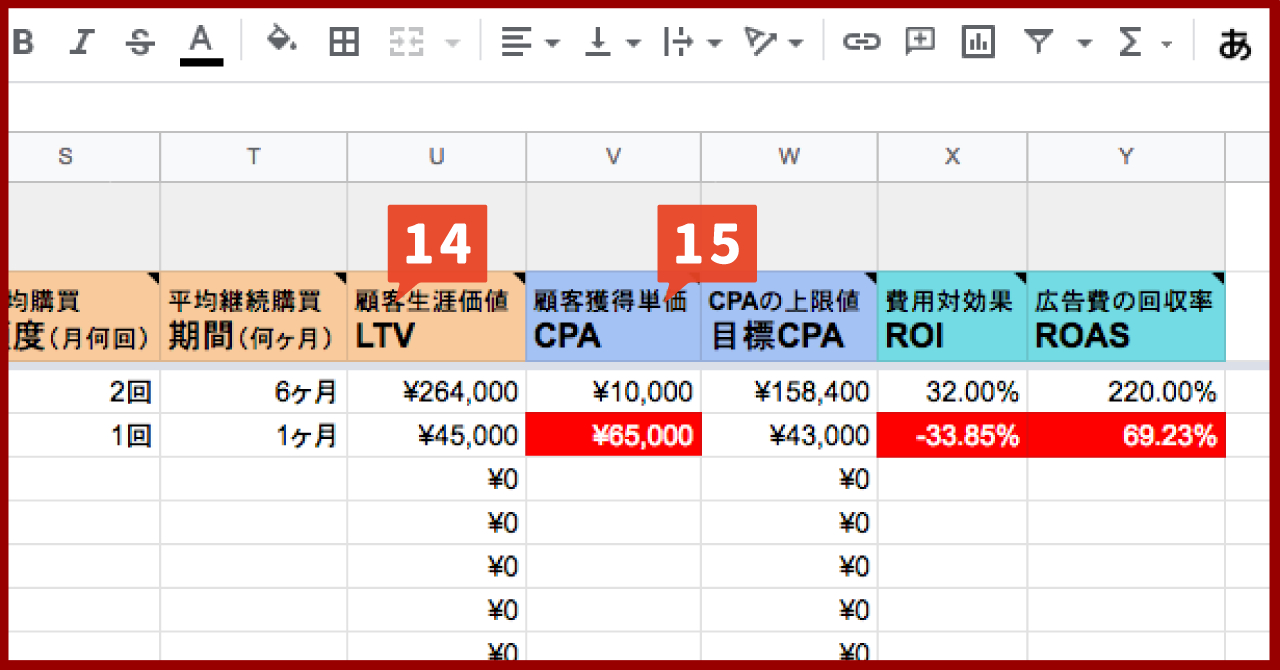Select column V header
This screenshot has width=1280, height=670.
pyautogui.click(x=612, y=156)
